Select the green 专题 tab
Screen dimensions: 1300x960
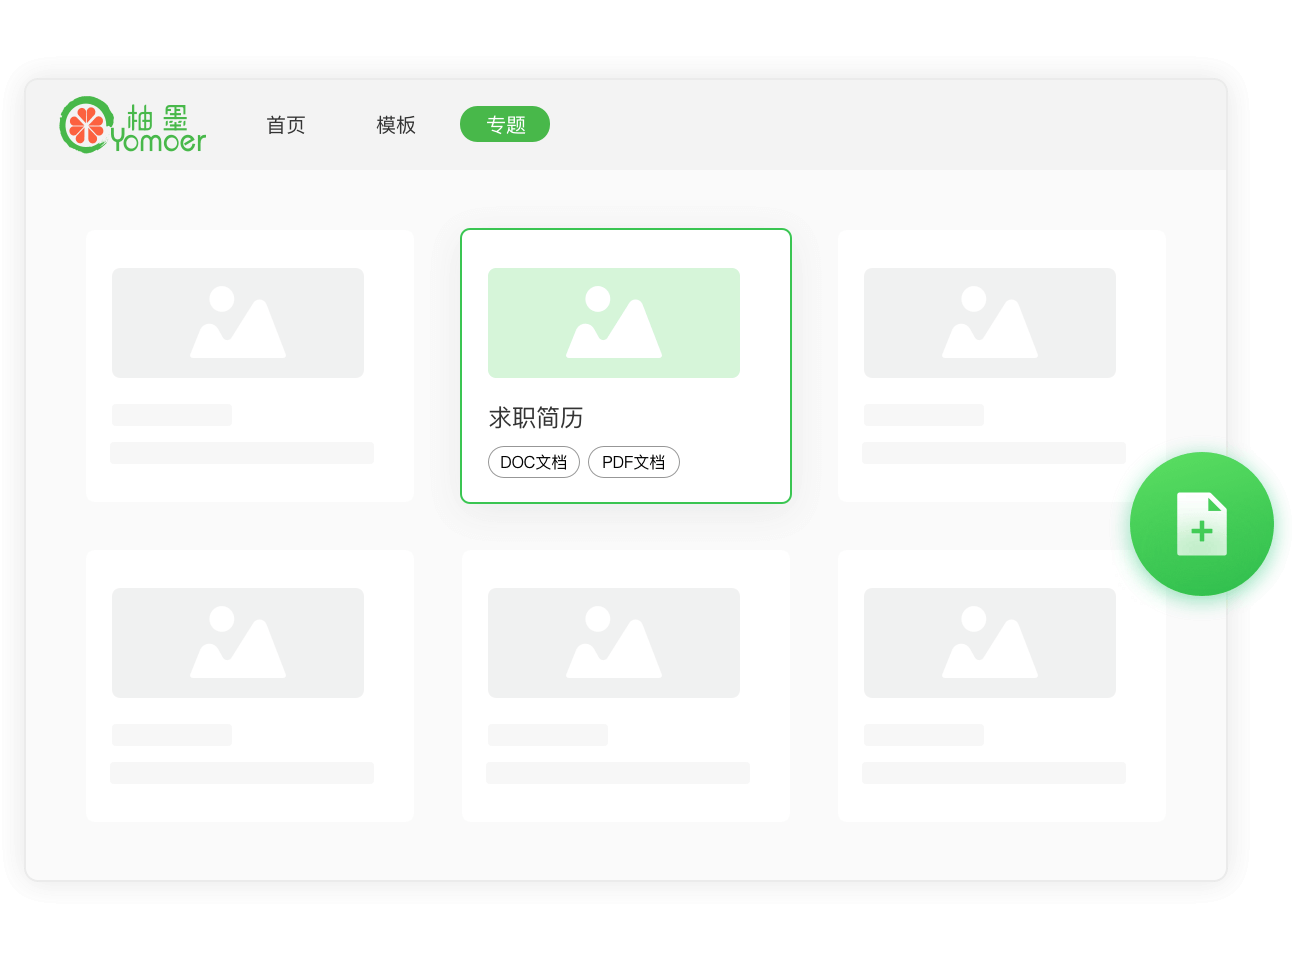[x=505, y=125]
